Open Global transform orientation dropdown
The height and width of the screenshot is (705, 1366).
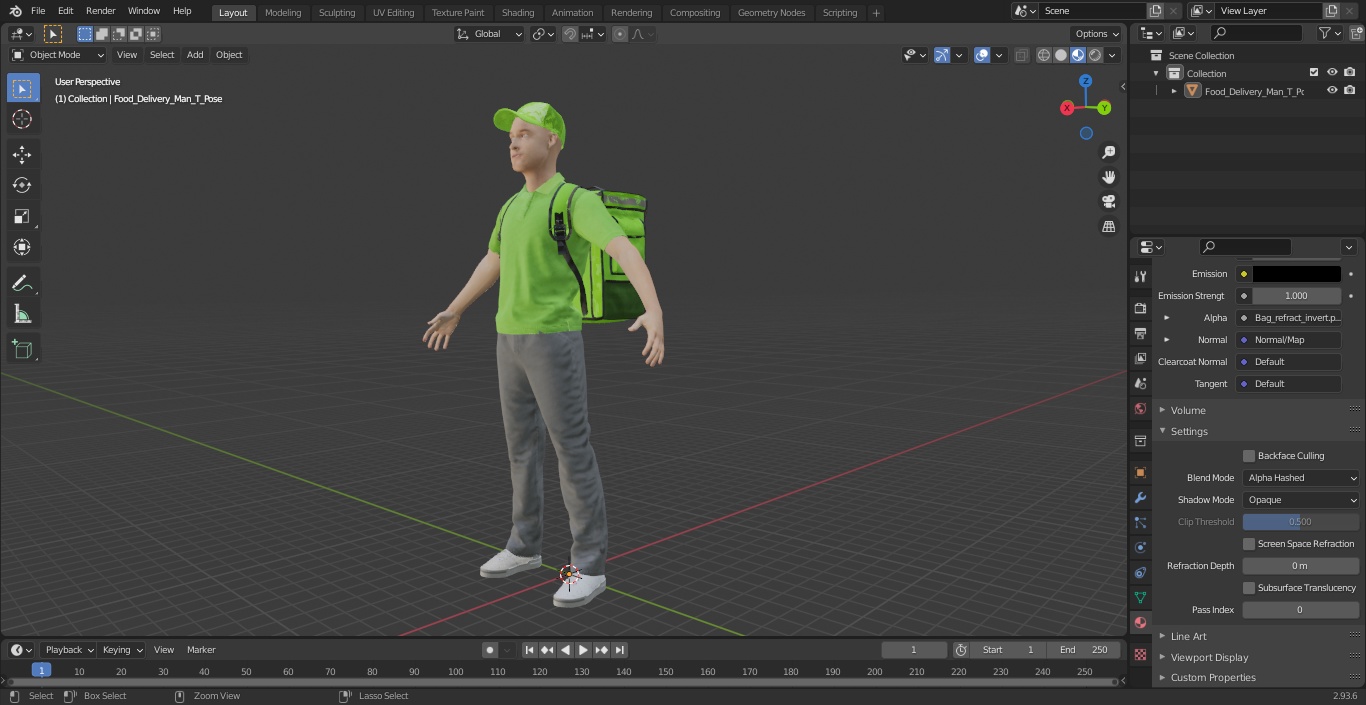coord(490,34)
